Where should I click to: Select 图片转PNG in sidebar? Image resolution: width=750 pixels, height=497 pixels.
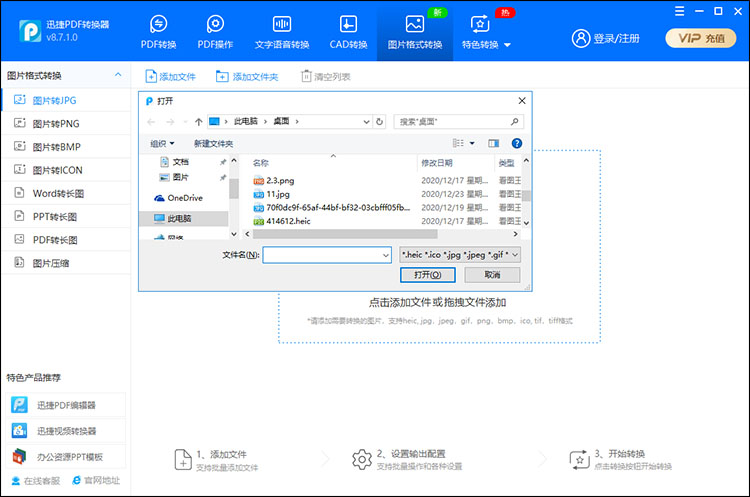click(x=66, y=123)
